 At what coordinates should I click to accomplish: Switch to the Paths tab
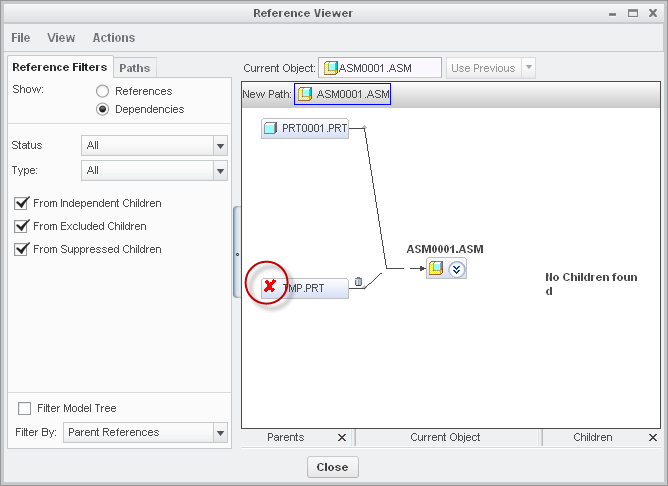coord(135,68)
